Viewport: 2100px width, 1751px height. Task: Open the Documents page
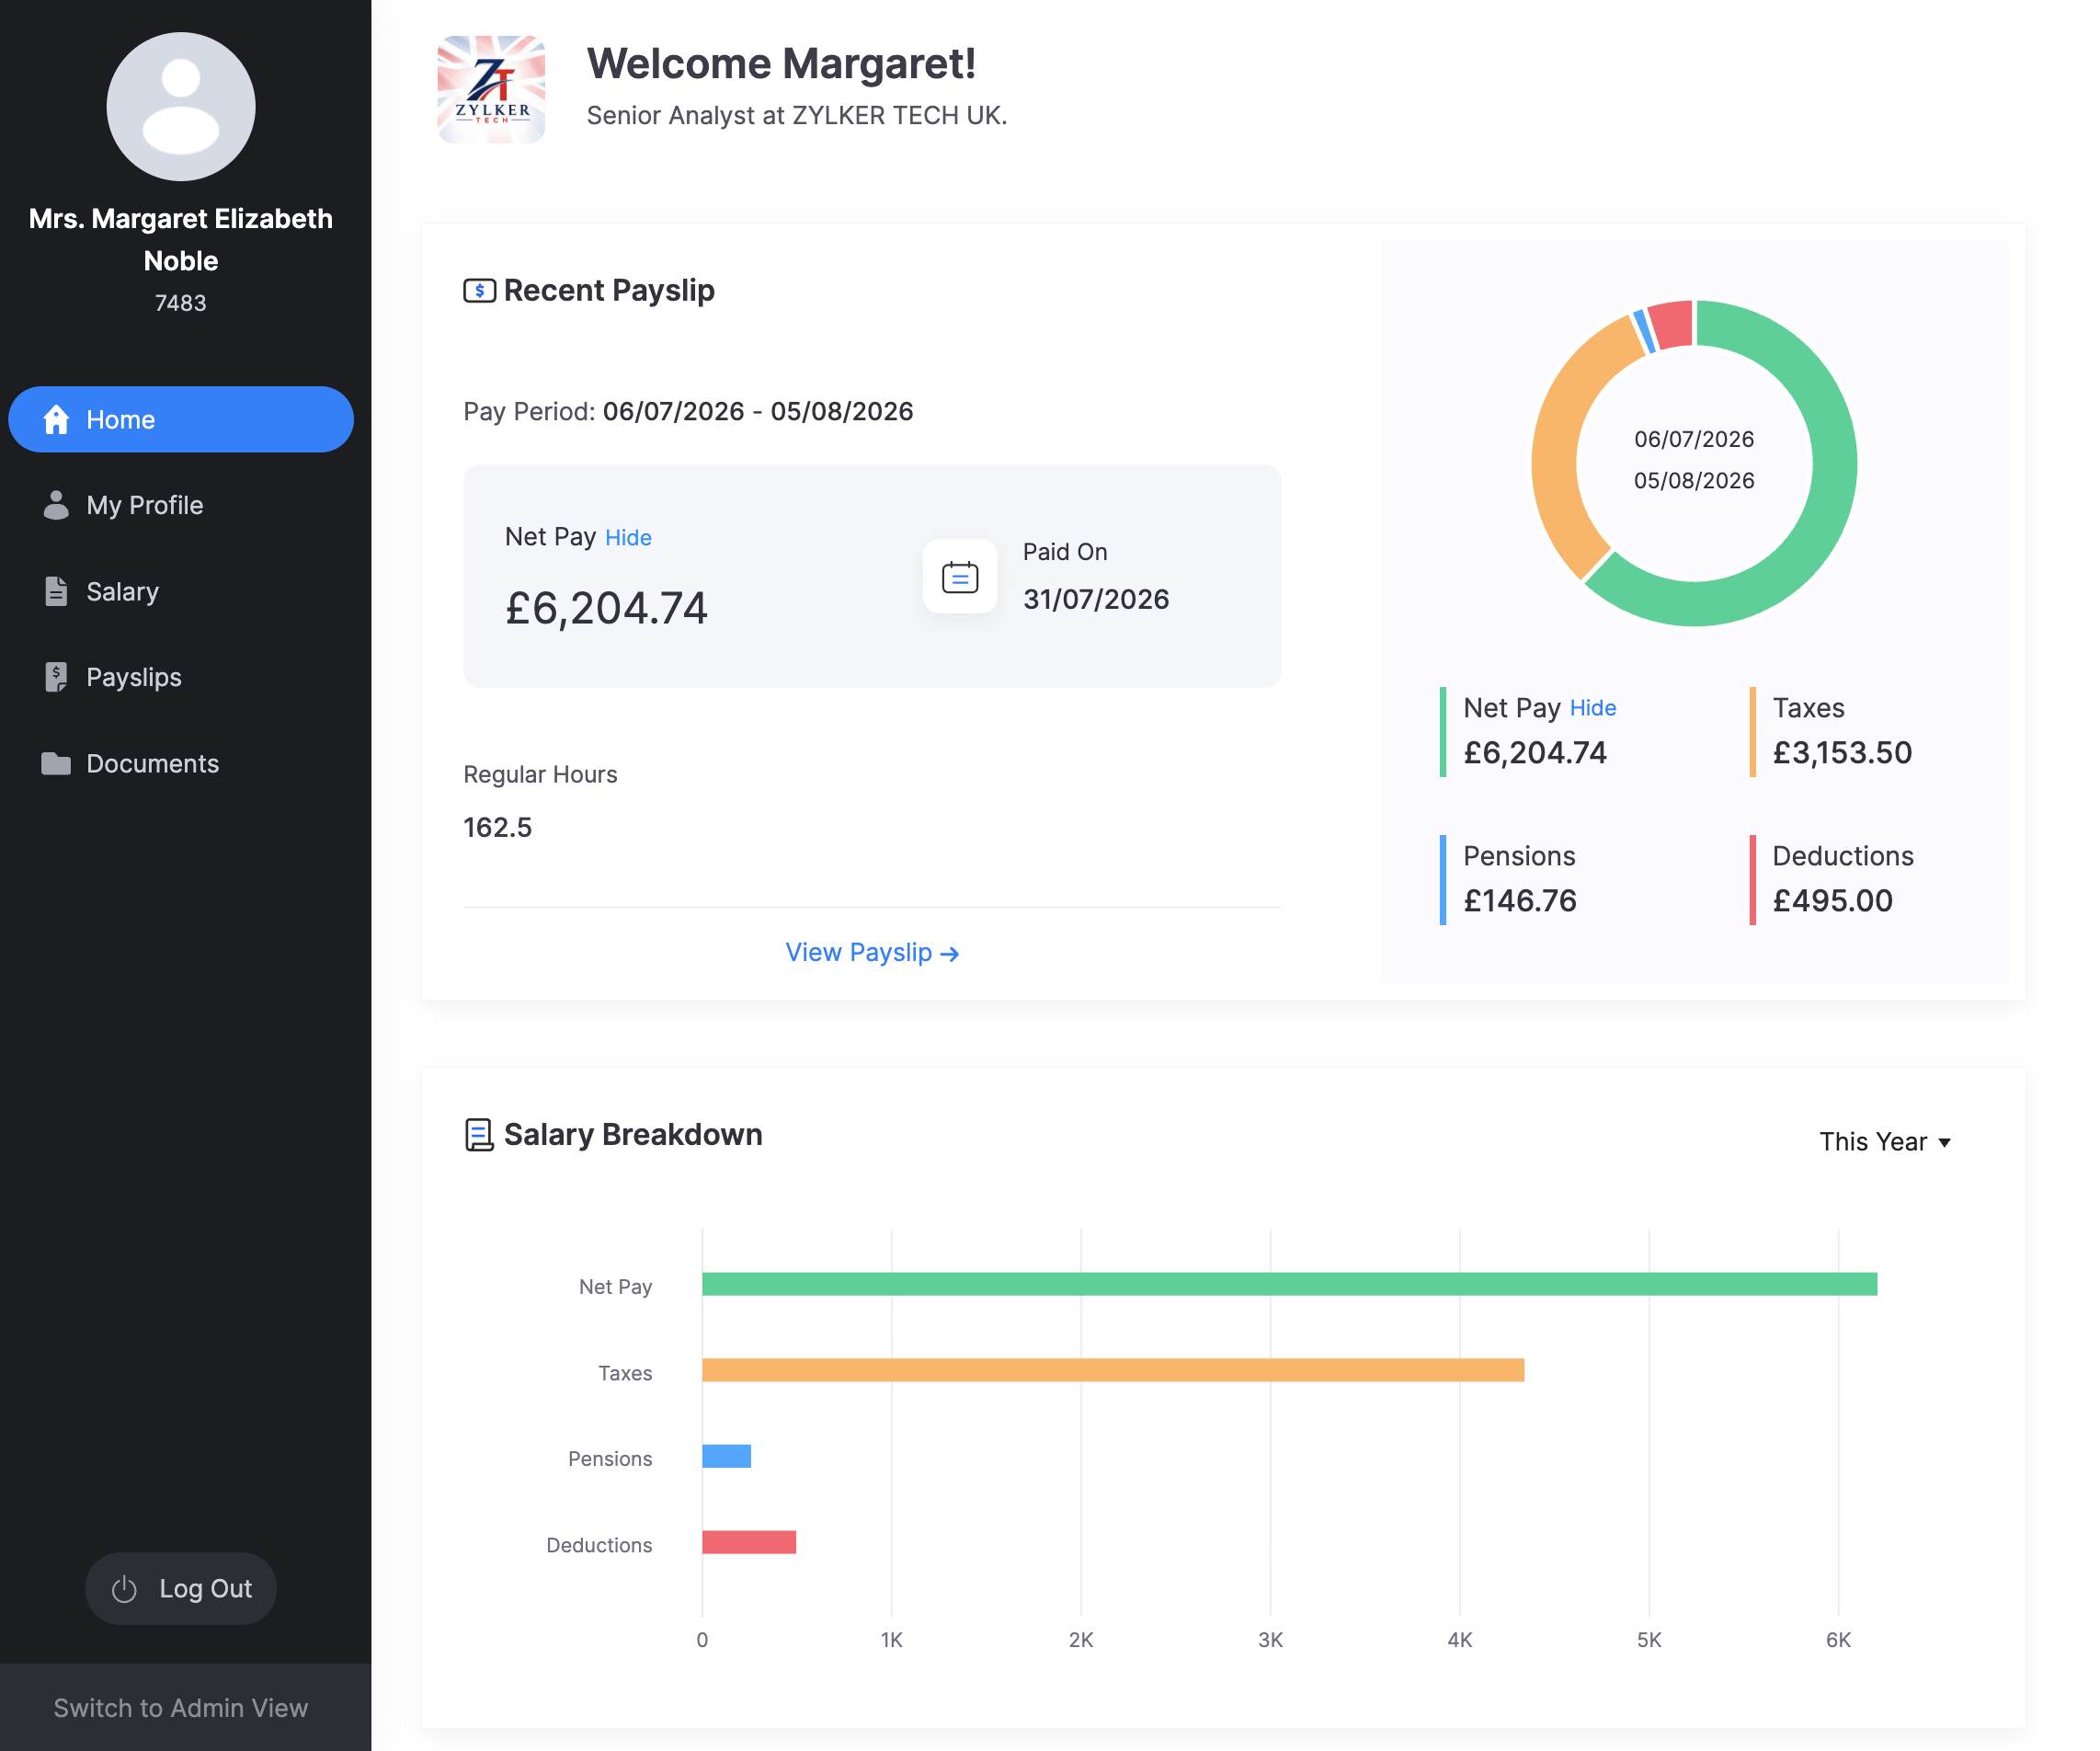[181, 763]
